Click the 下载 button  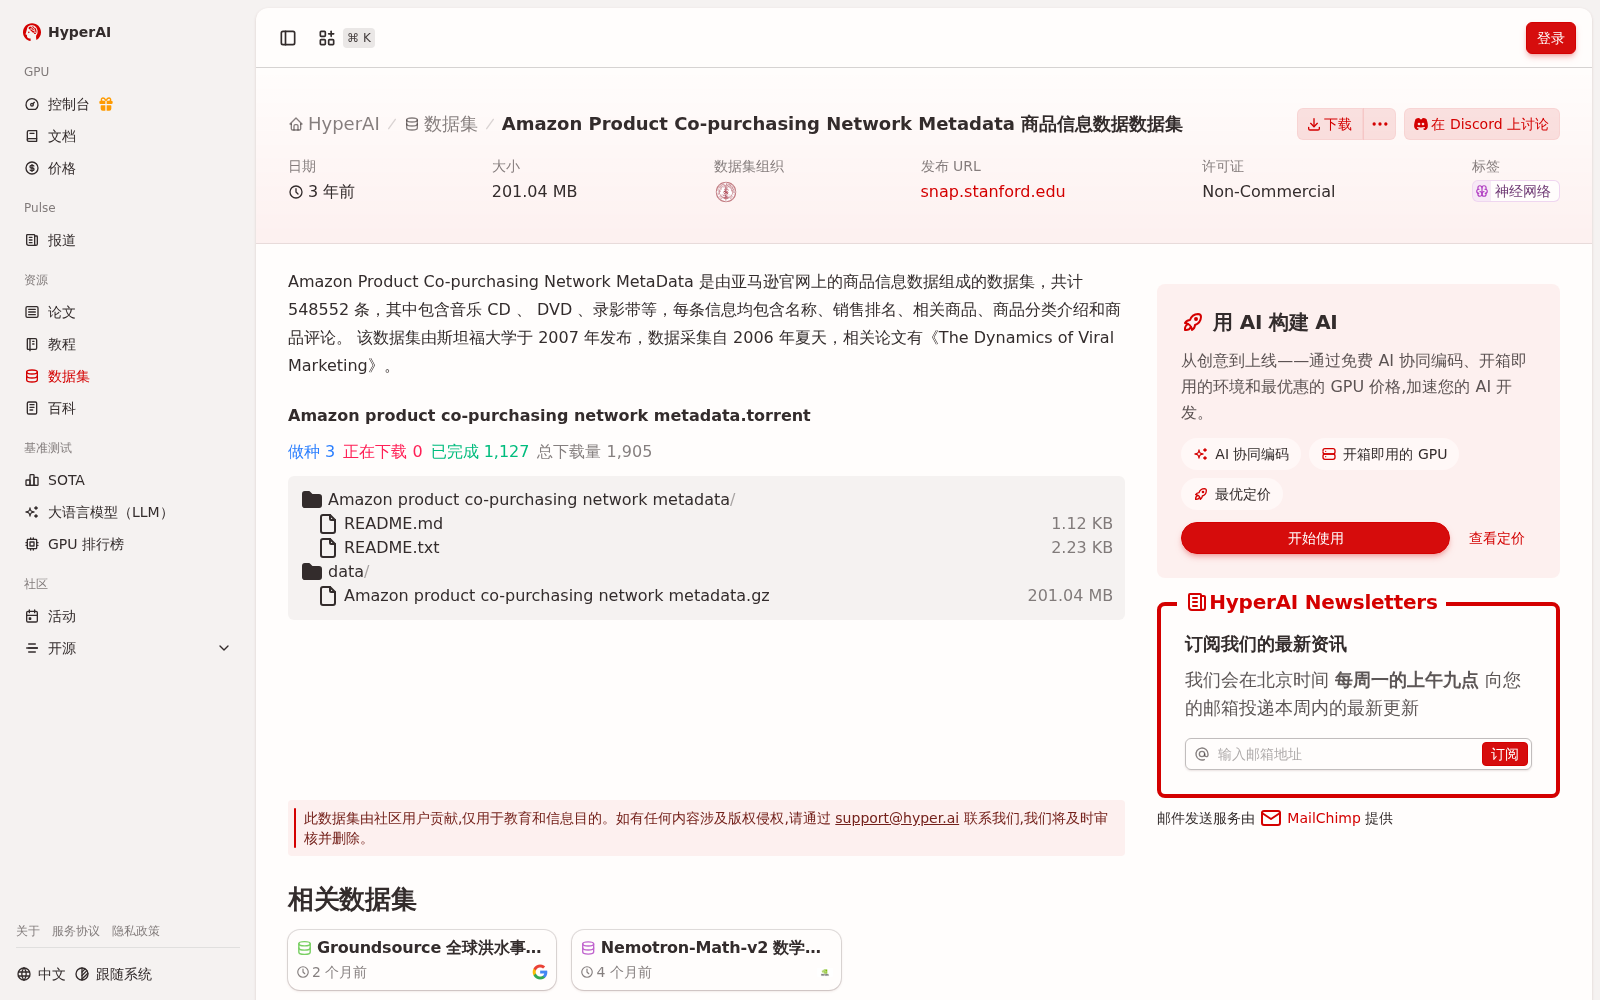point(1330,124)
